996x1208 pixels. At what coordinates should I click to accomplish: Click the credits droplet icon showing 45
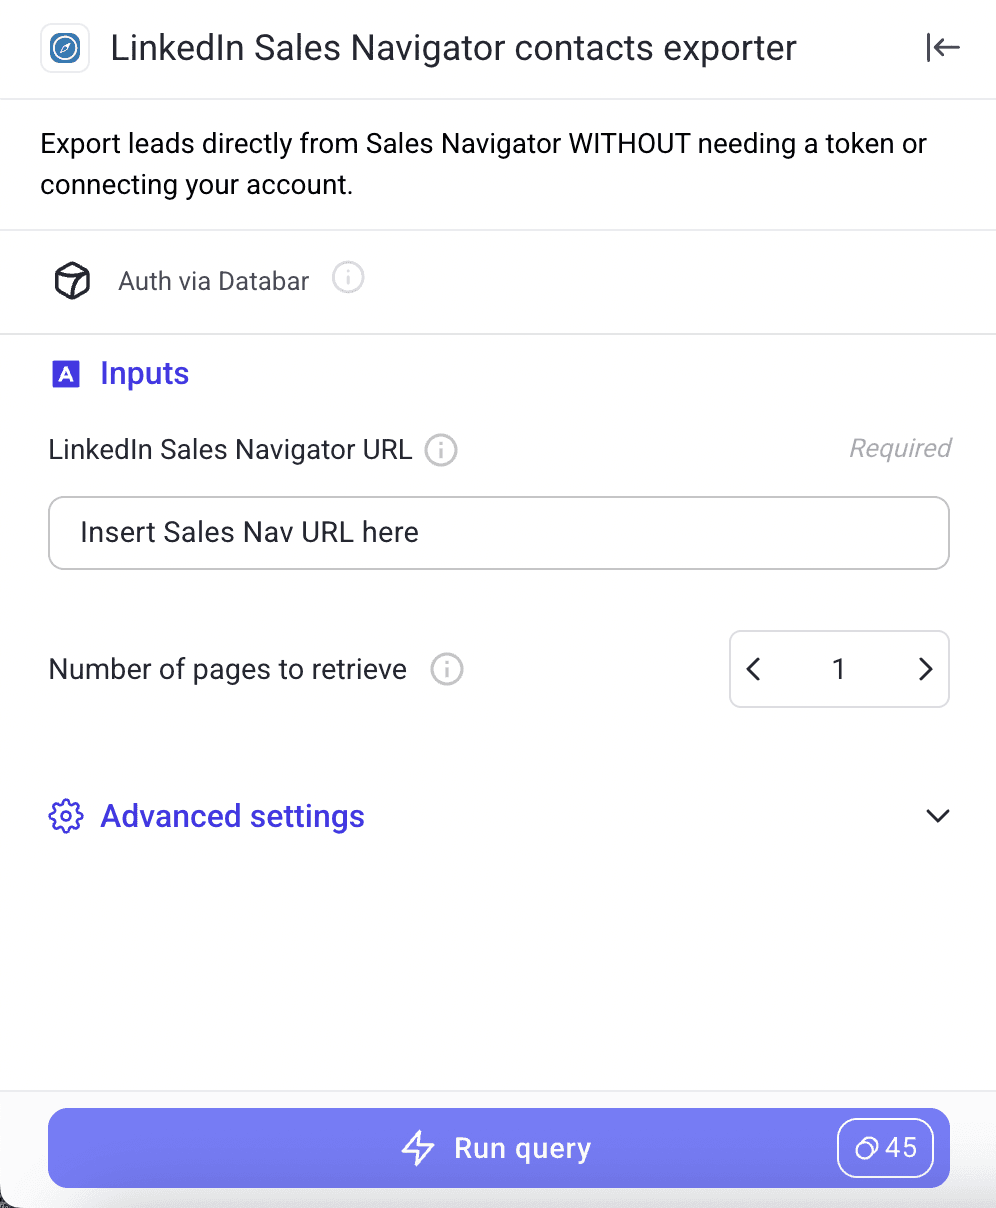[866, 1148]
